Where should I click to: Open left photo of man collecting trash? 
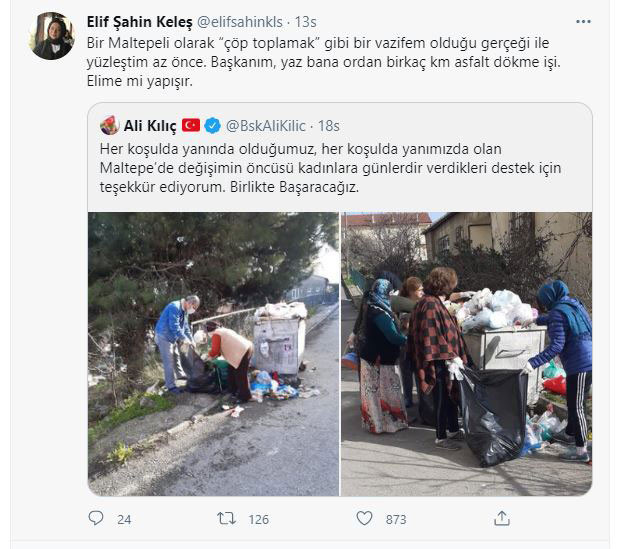(x=213, y=354)
